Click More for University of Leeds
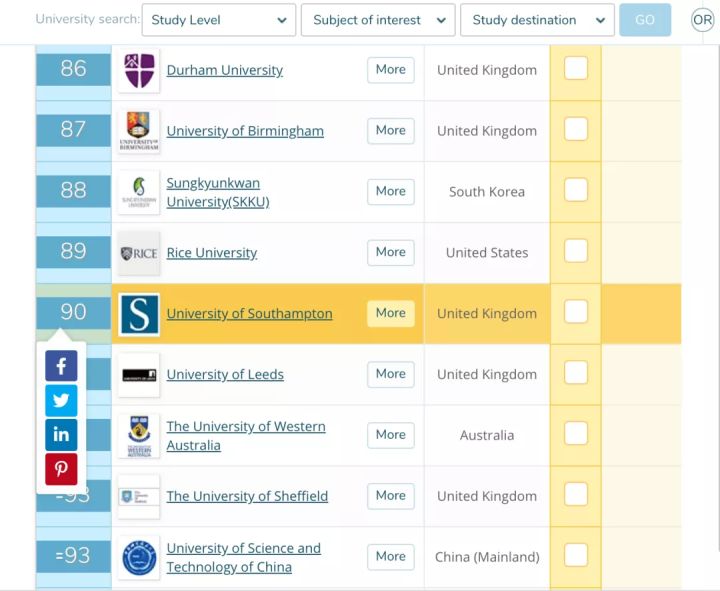Screen dimensions: 720x591 (391, 374)
